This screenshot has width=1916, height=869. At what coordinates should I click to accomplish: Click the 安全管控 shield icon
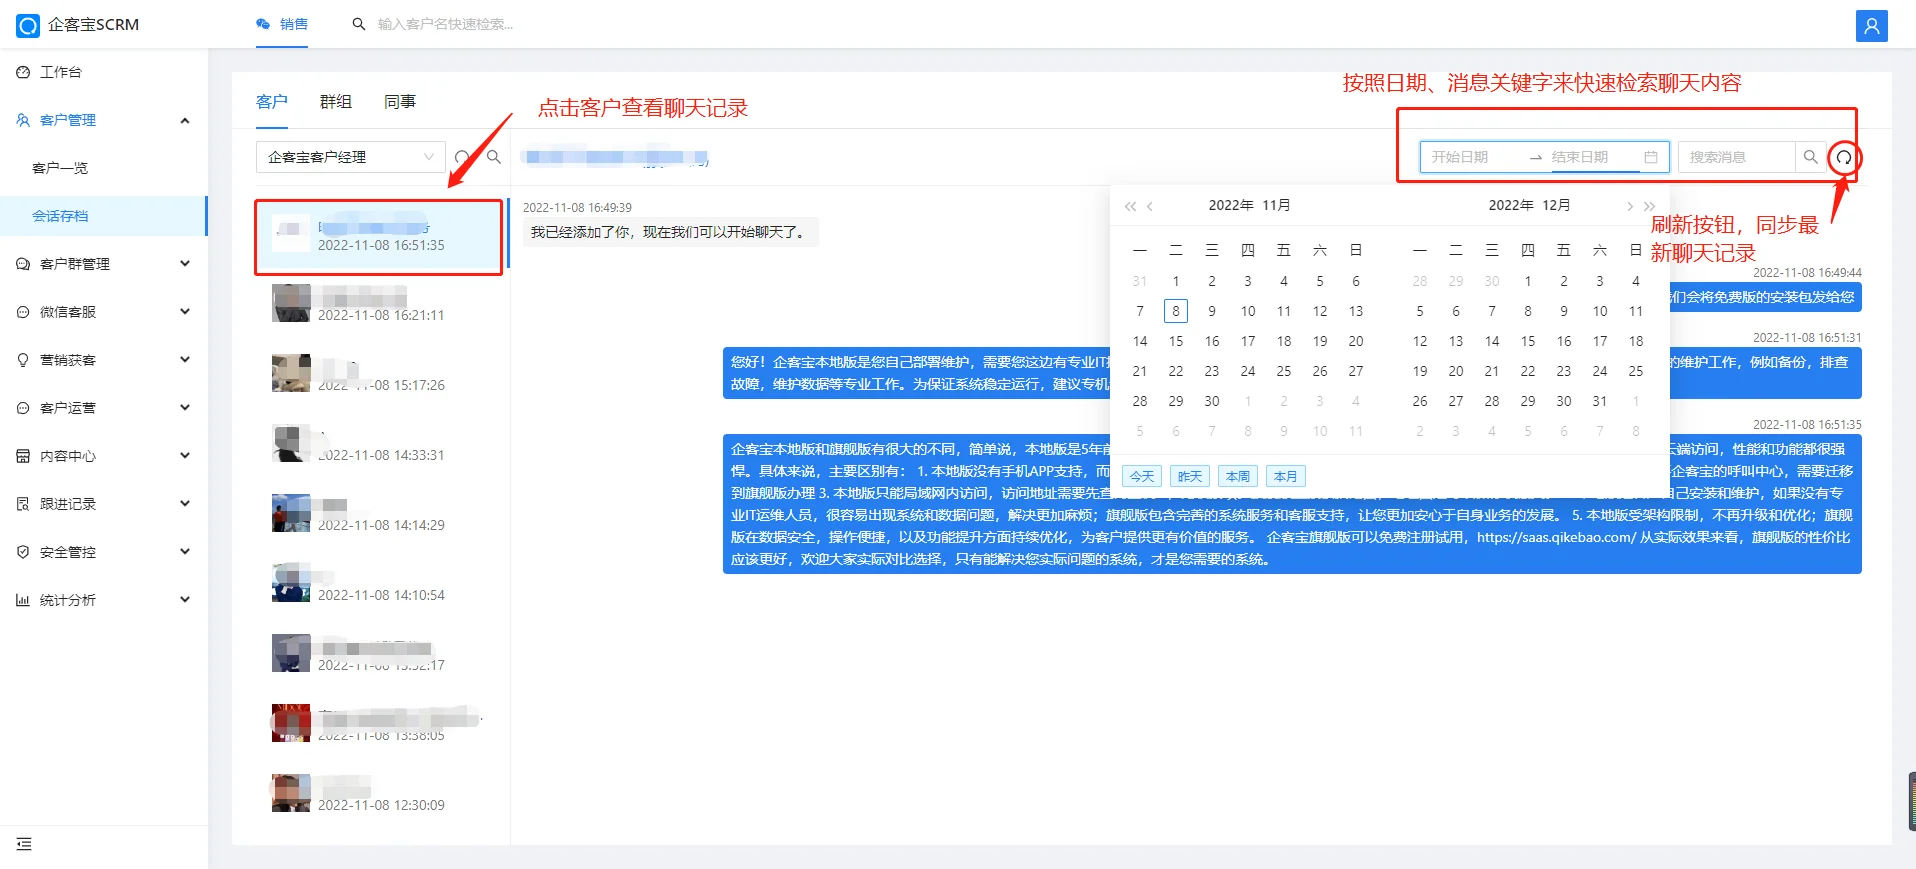coord(23,552)
